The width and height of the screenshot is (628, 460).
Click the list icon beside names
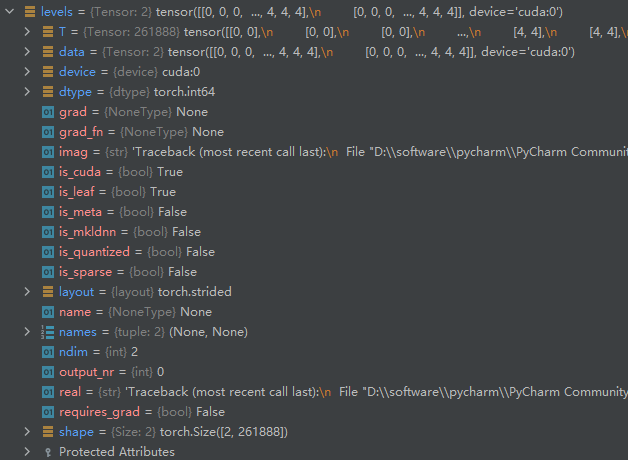pyautogui.click(x=48, y=332)
